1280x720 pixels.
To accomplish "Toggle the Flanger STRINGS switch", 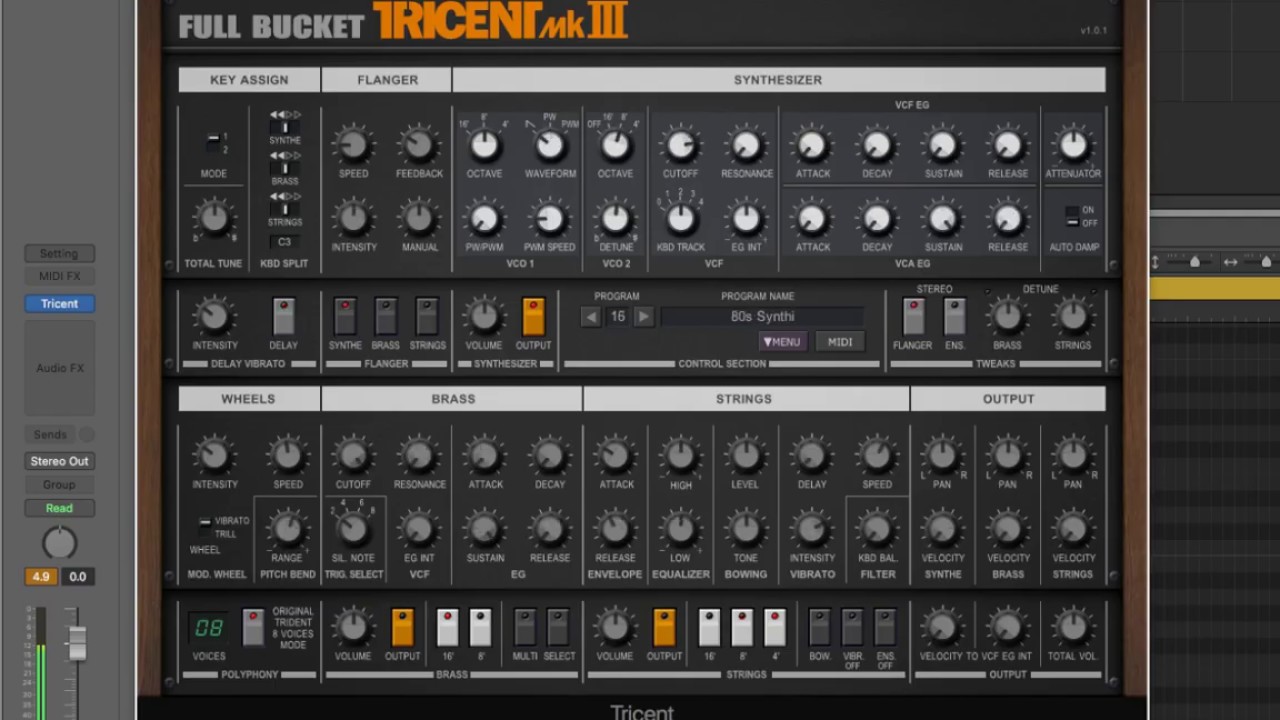I will [x=427, y=316].
